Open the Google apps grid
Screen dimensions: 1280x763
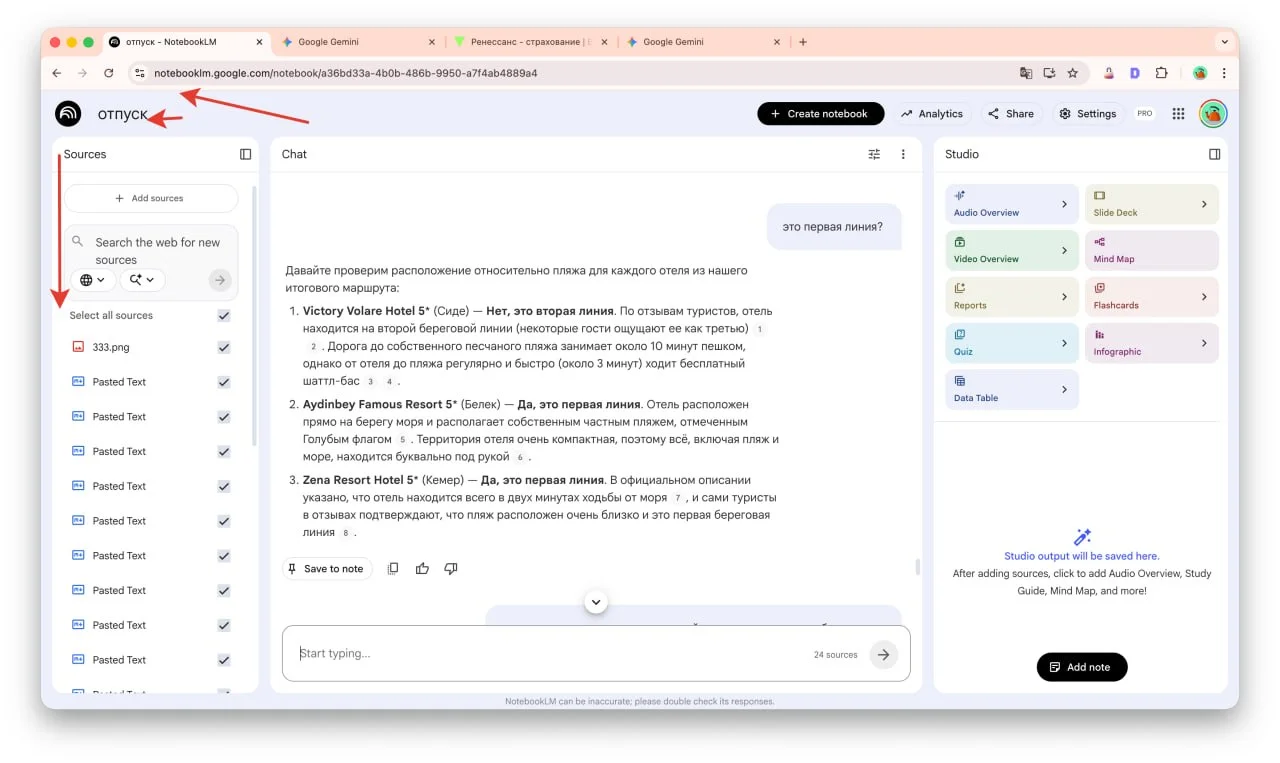(x=1179, y=114)
